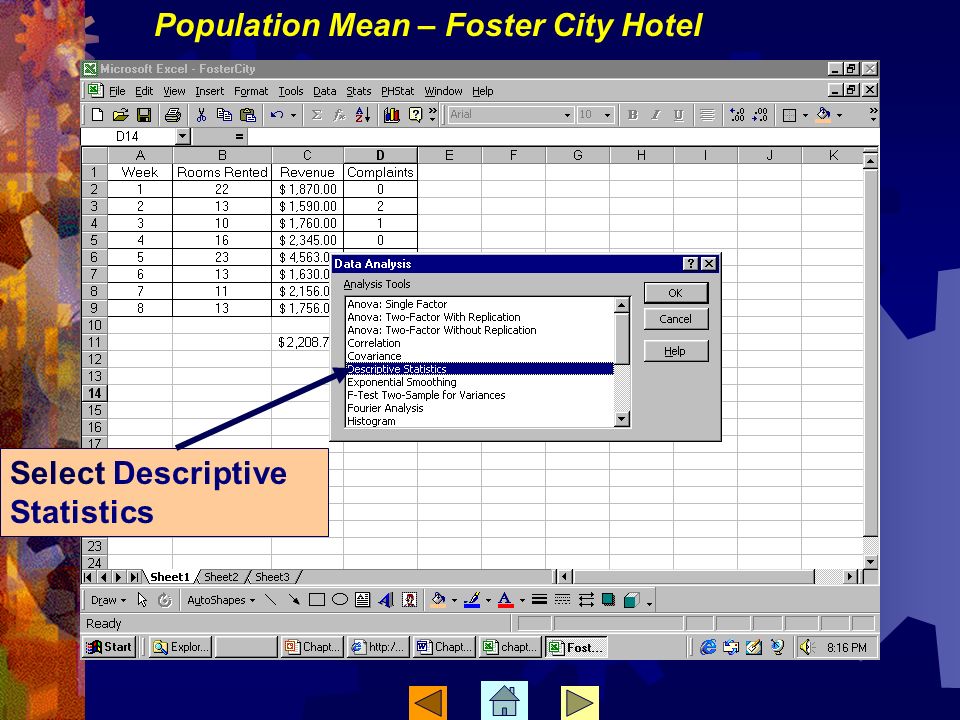Click the Free Rotate icon
The width and height of the screenshot is (960, 720).
165,600
